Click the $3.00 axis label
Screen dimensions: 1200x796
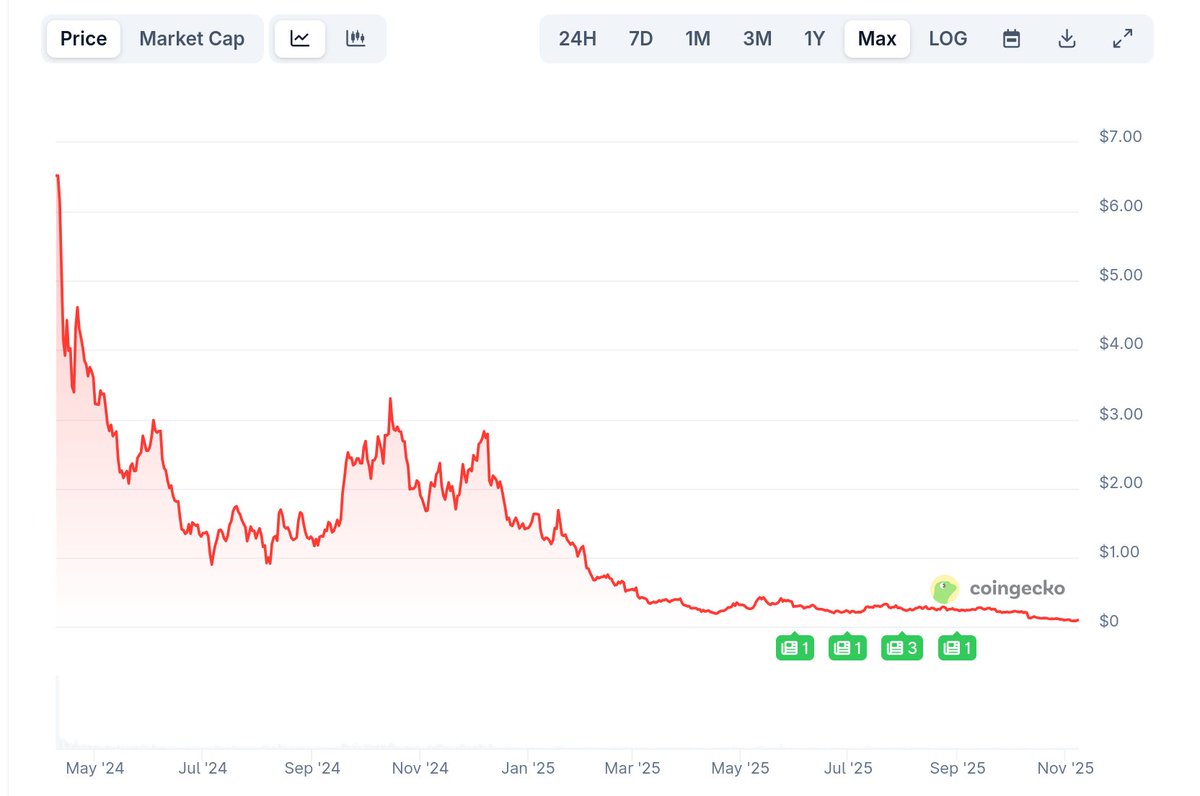1120,414
